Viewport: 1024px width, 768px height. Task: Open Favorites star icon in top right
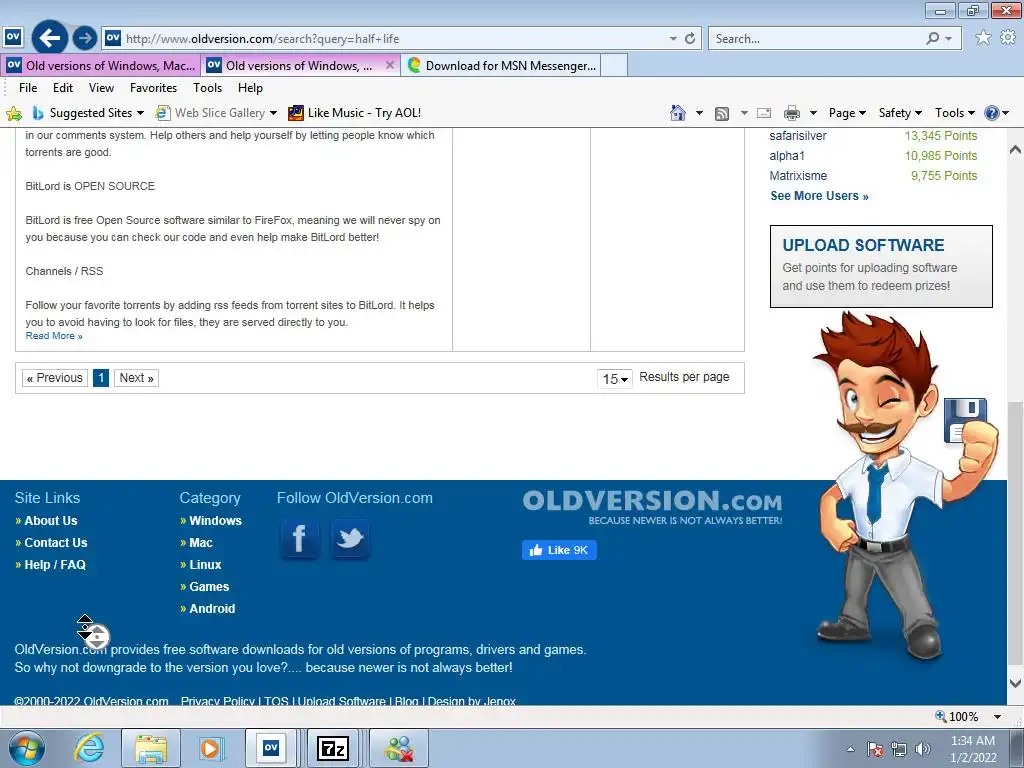click(983, 38)
